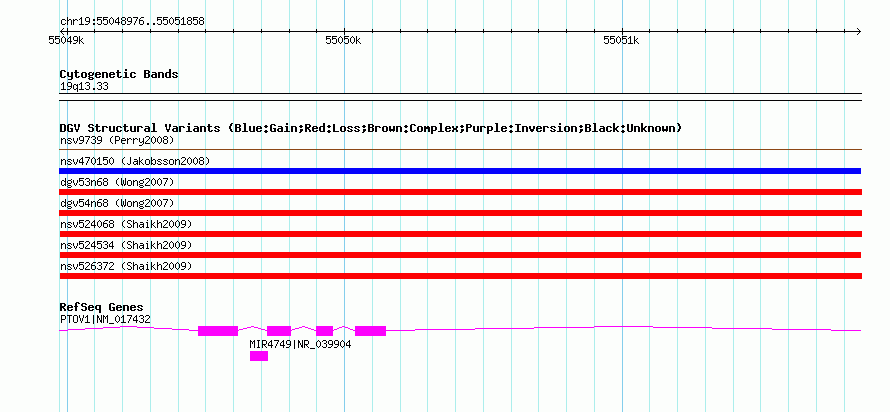Click the red bar under dgv54n68

460,213
